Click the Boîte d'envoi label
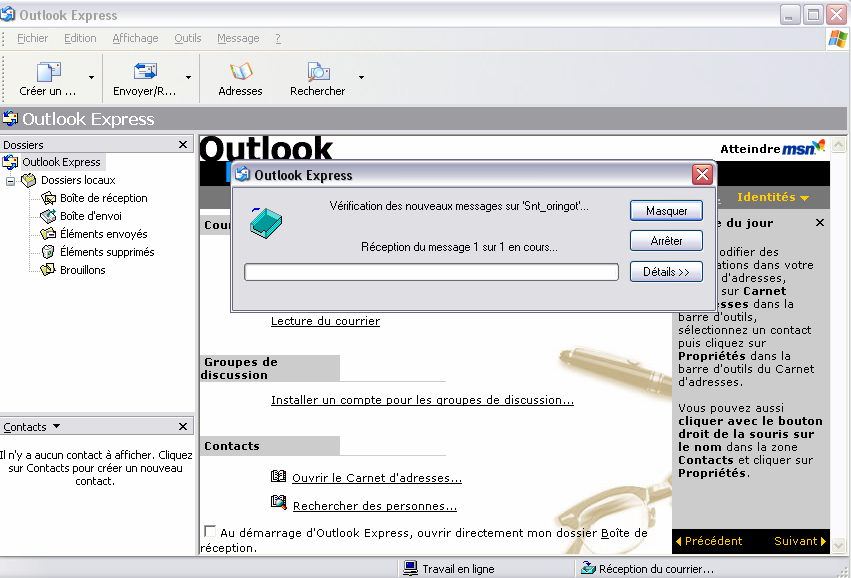Screen dimensions: 851x578 [91, 216]
